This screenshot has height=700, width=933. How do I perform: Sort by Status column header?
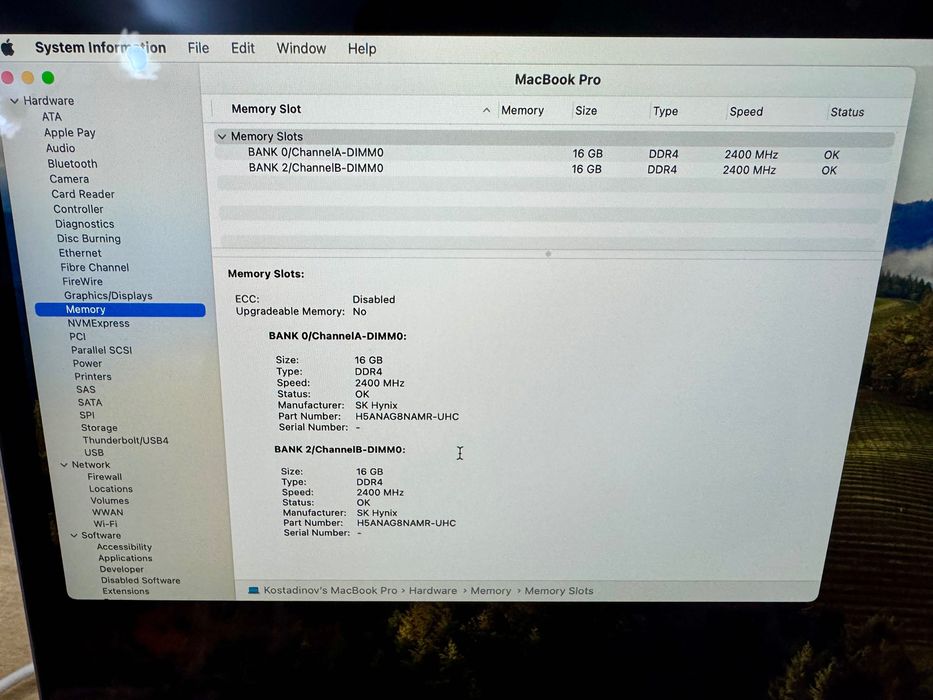point(847,112)
